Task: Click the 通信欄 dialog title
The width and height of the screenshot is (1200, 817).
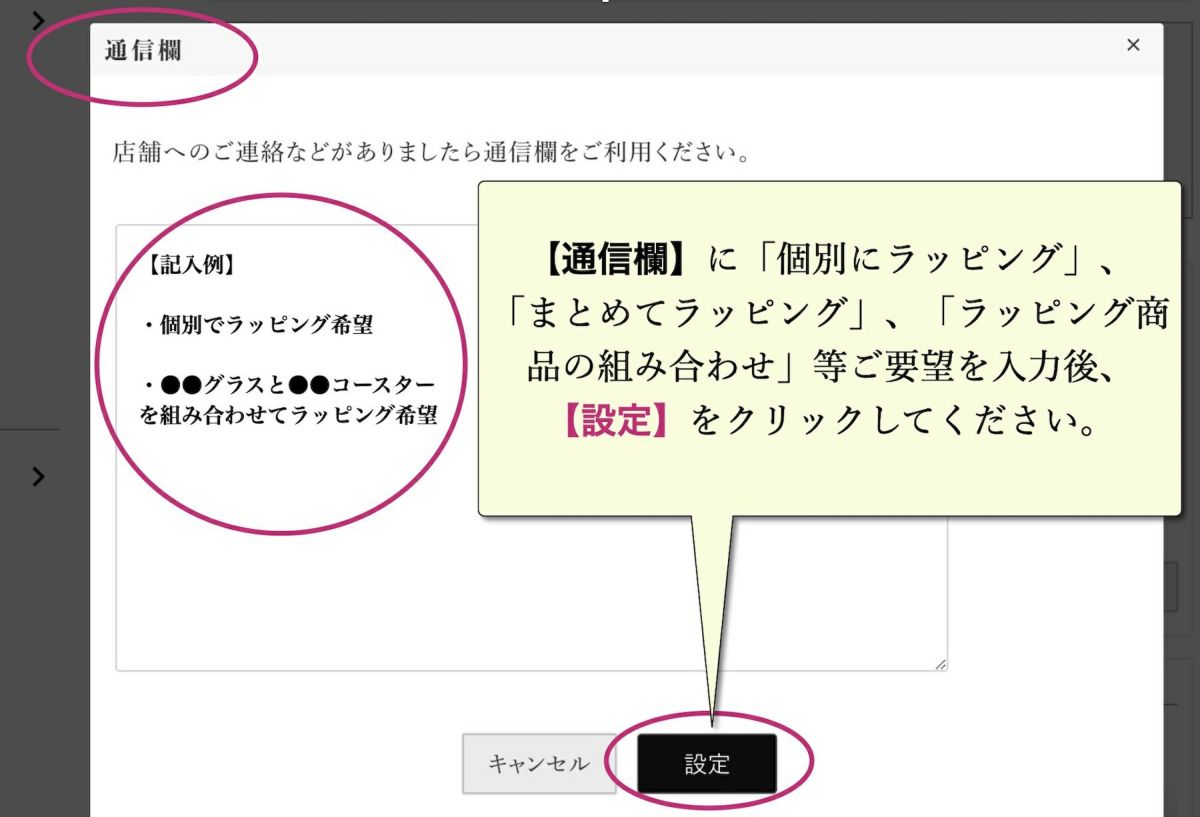Action: tap(143, 51)
